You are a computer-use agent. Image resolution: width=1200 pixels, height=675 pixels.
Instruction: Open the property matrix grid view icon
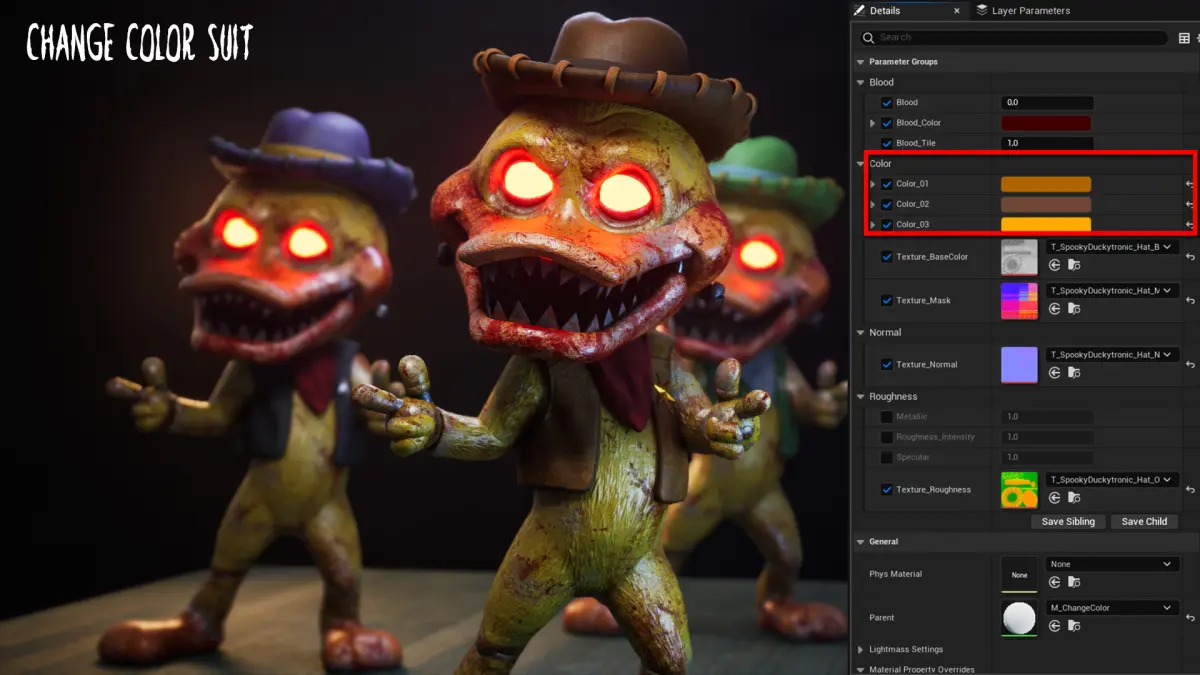[1184, 38]
